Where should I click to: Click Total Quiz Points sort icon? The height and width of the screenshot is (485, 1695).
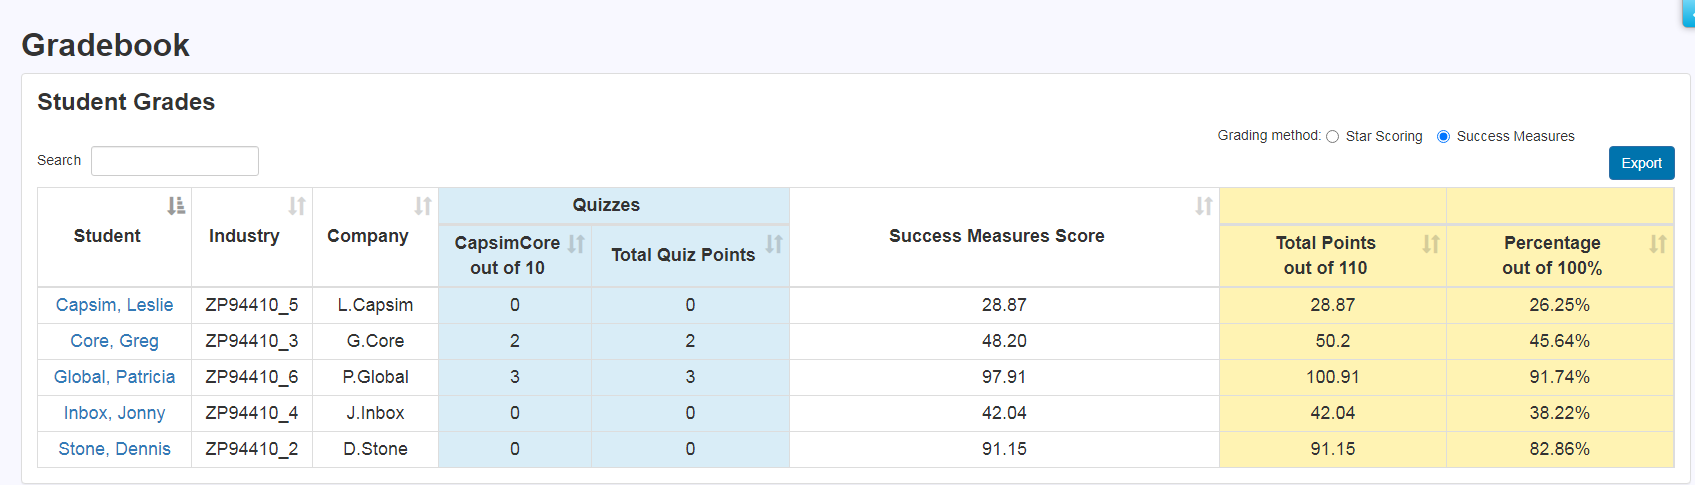coord(774,244)
